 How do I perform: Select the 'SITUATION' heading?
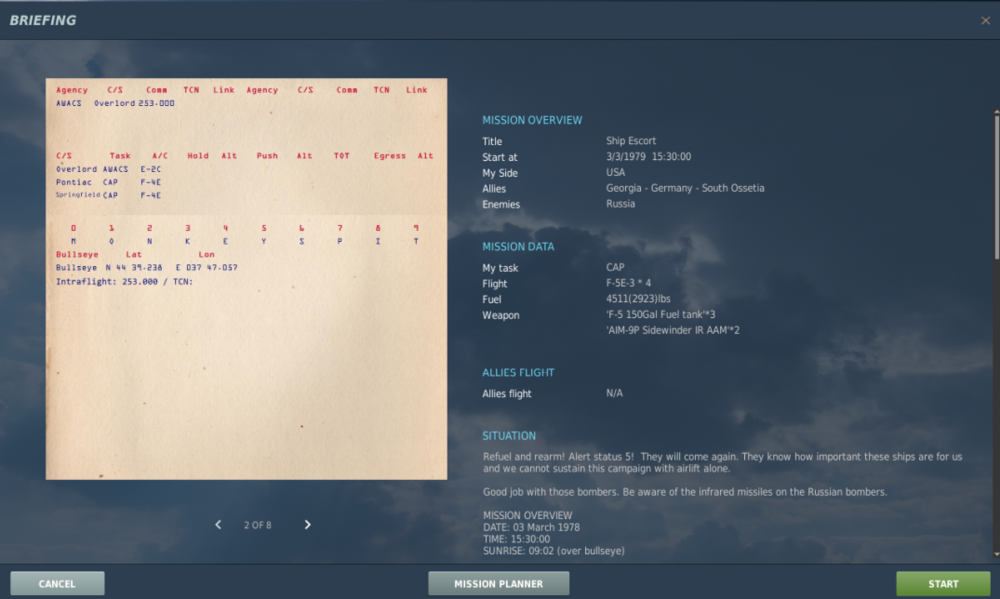[x=509, y=436]
